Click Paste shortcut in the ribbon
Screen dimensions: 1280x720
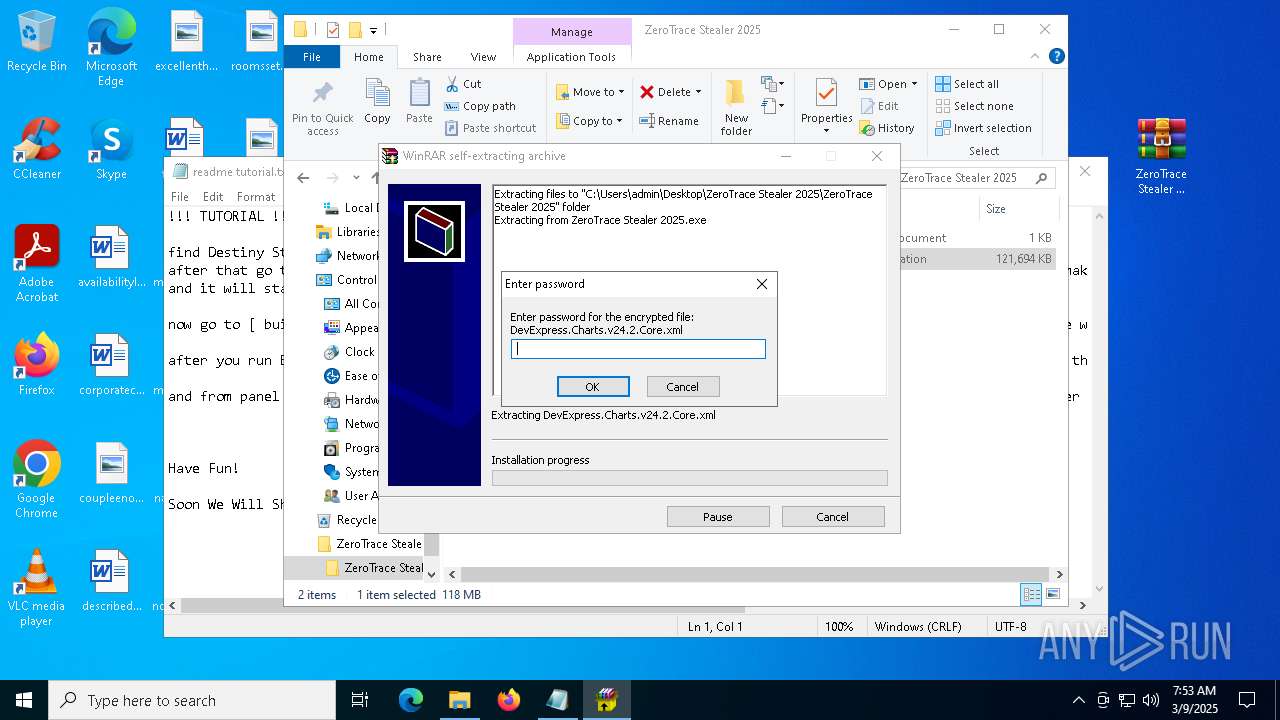pyautogui.click(x=491, y=128)
